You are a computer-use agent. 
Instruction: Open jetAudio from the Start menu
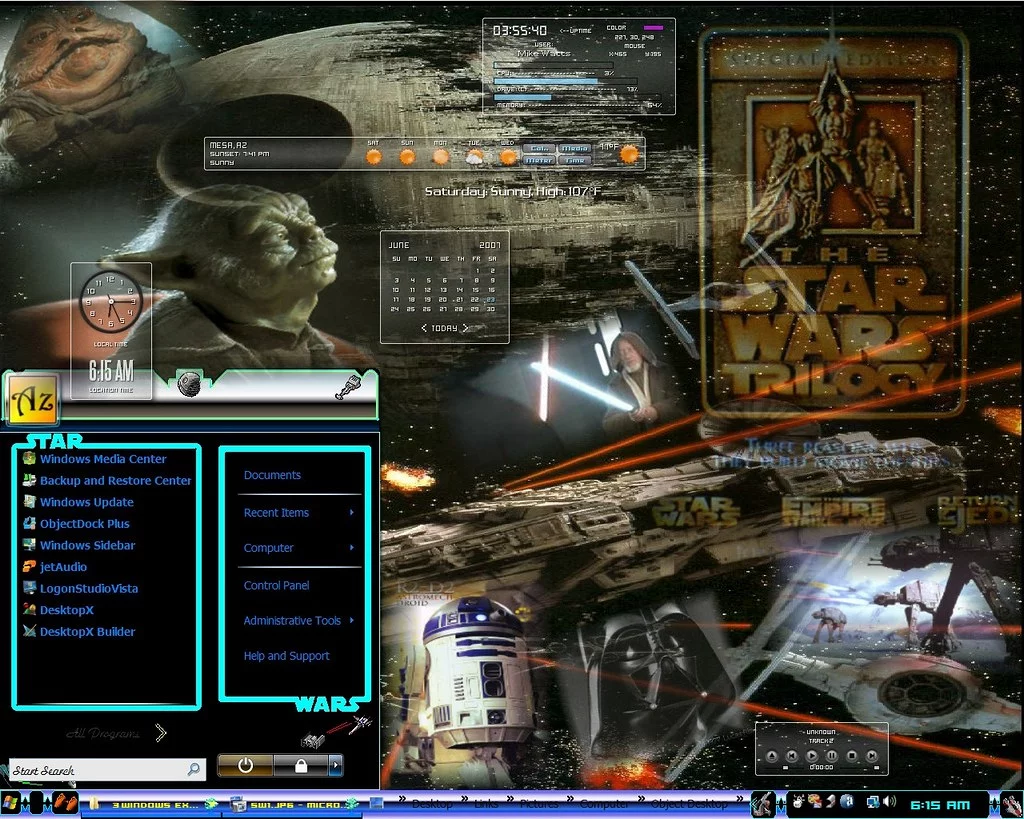point(62,567)
